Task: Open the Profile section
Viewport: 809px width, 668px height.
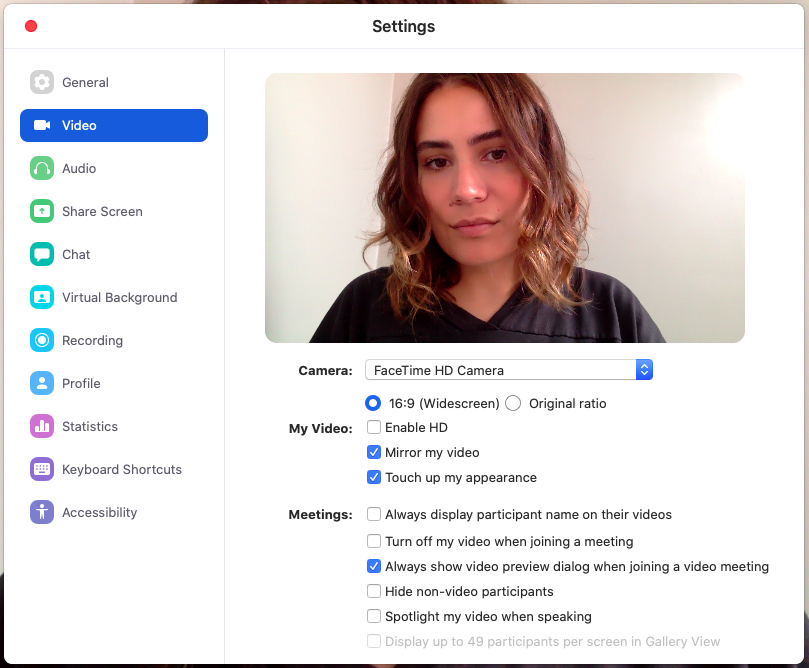Action: point(114,383)
